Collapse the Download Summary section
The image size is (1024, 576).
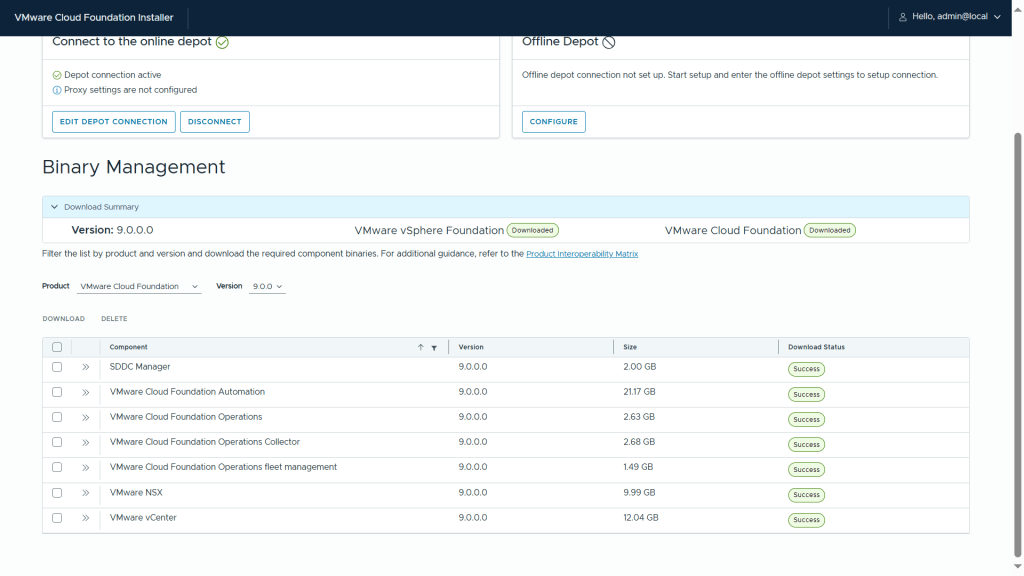tap(55, 207)
